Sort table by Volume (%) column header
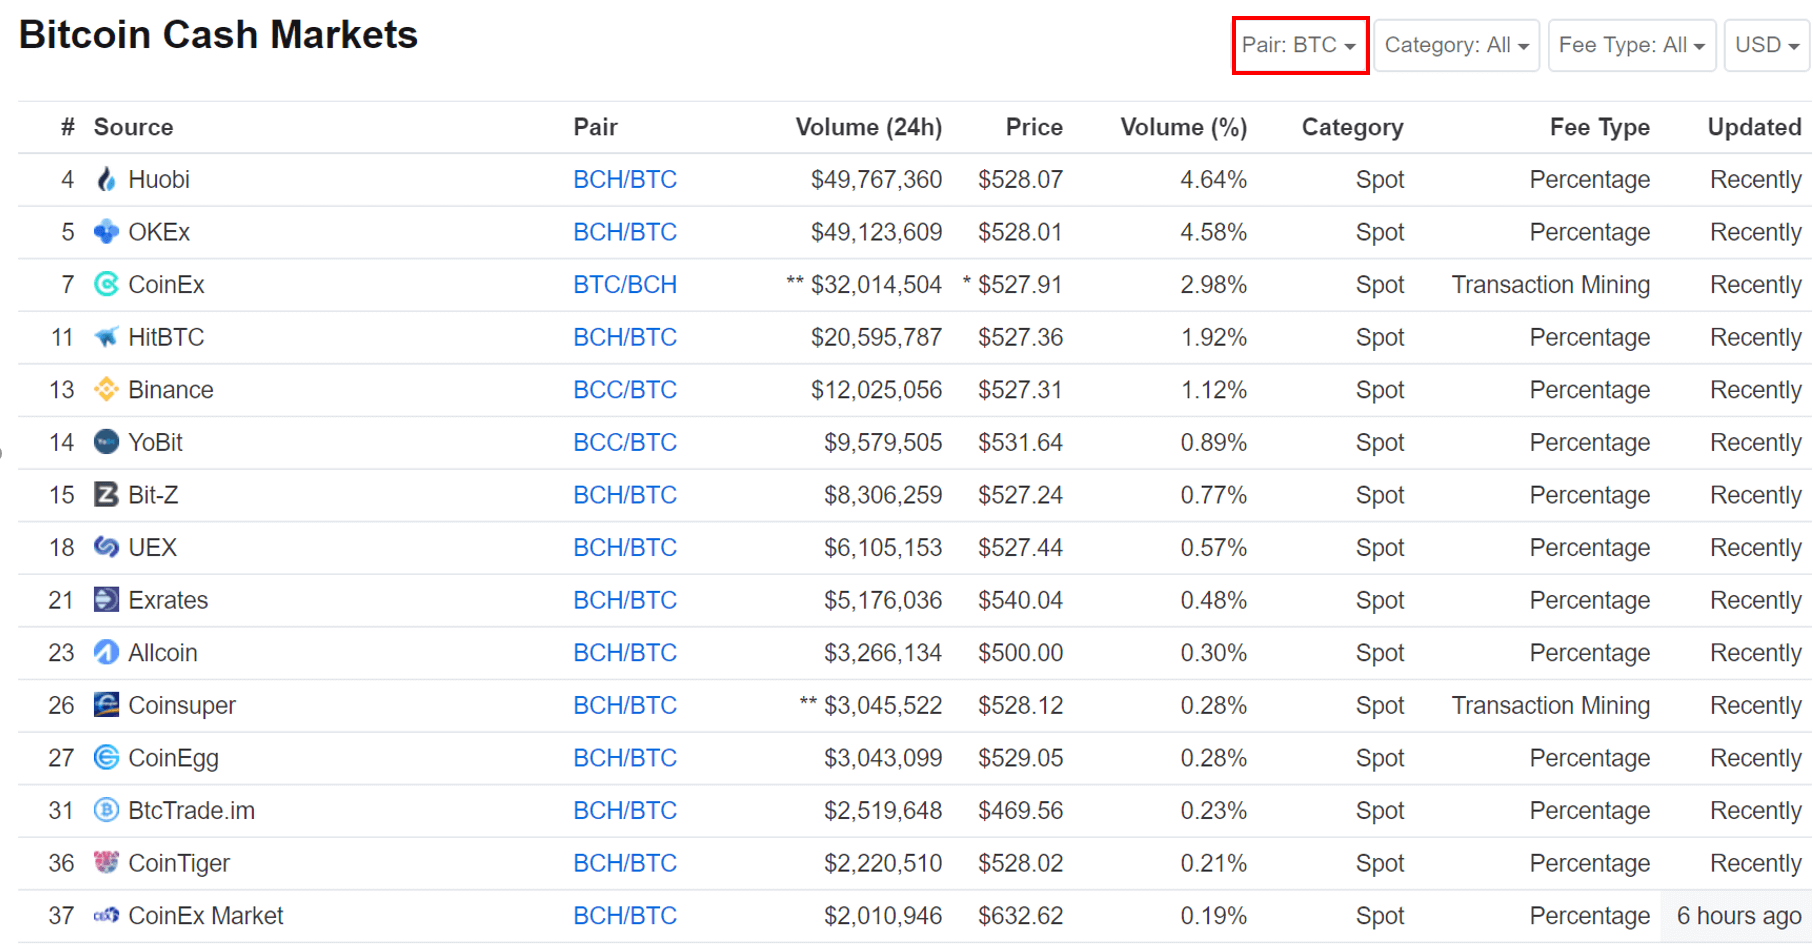 point(1184,127)
